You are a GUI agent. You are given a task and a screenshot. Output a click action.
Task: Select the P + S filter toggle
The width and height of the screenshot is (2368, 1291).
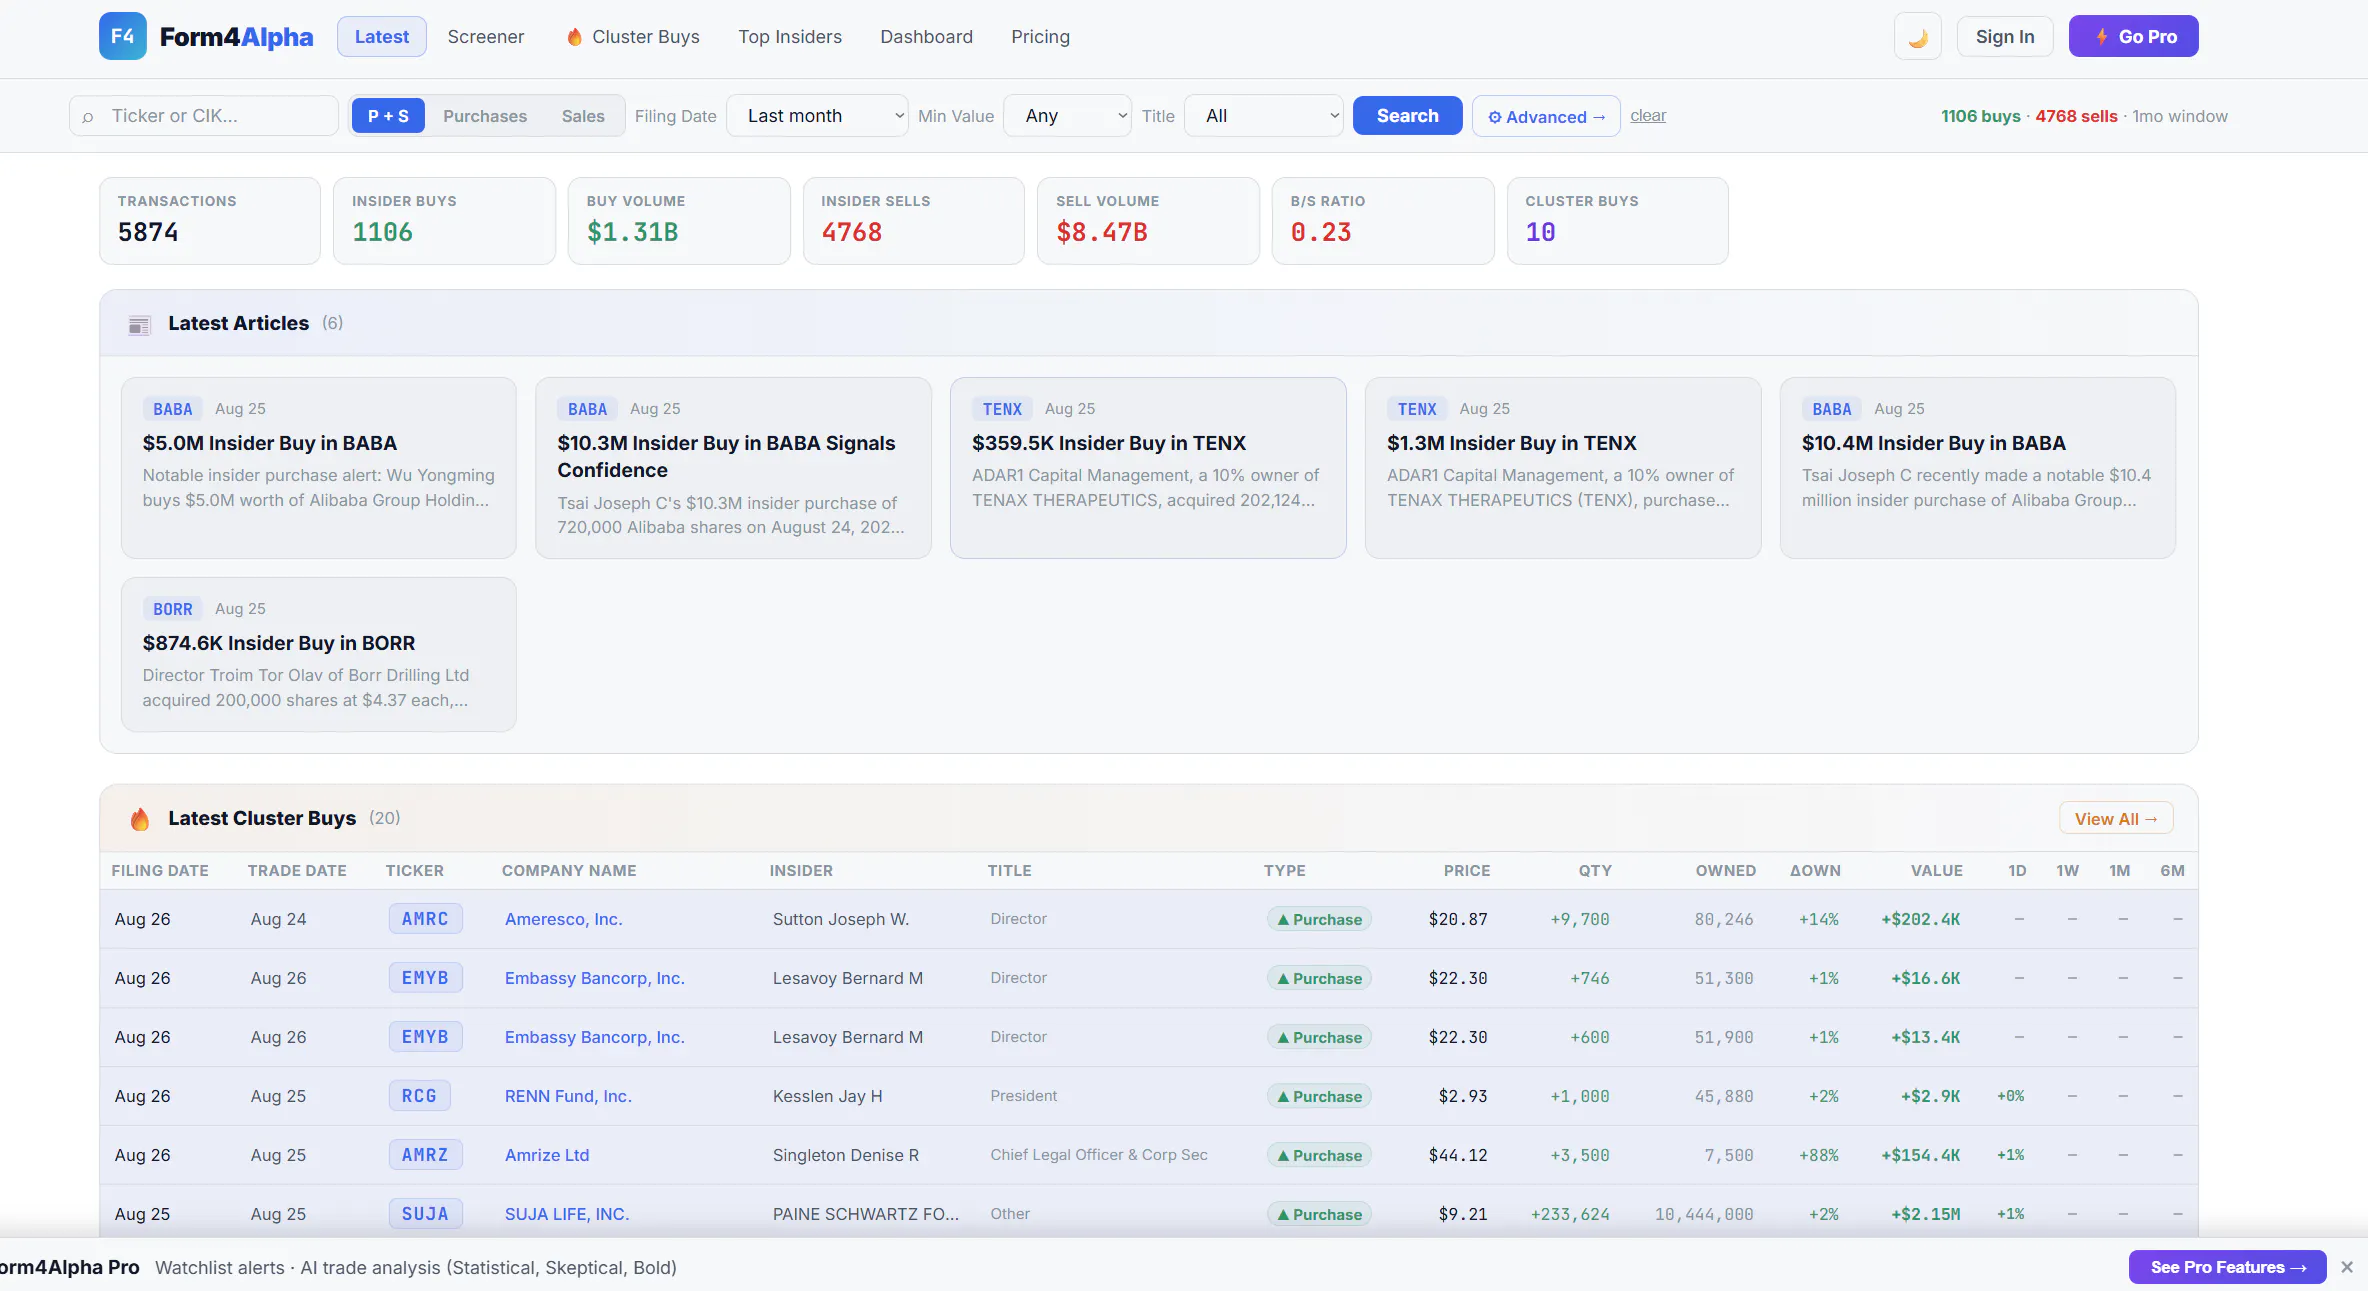click(388, 116)
